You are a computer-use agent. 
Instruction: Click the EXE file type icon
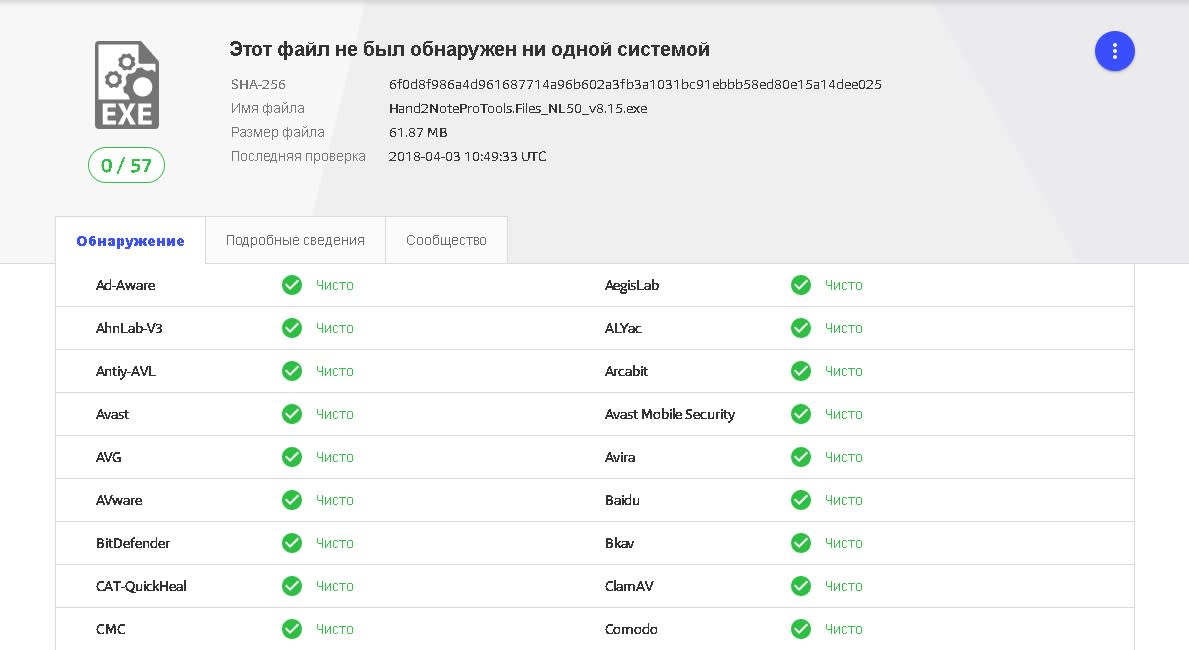click(127, 85)
